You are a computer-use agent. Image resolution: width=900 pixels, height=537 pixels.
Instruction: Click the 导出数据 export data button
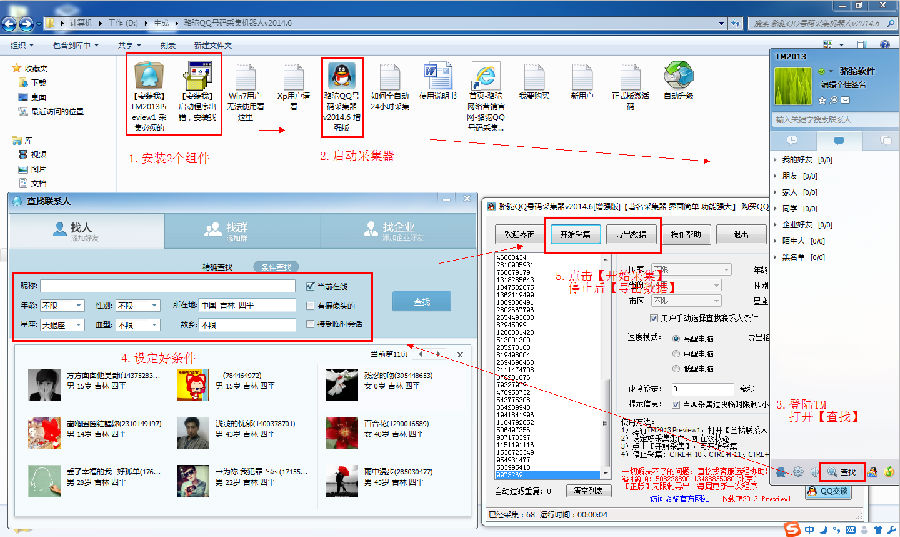coord(631,234)
